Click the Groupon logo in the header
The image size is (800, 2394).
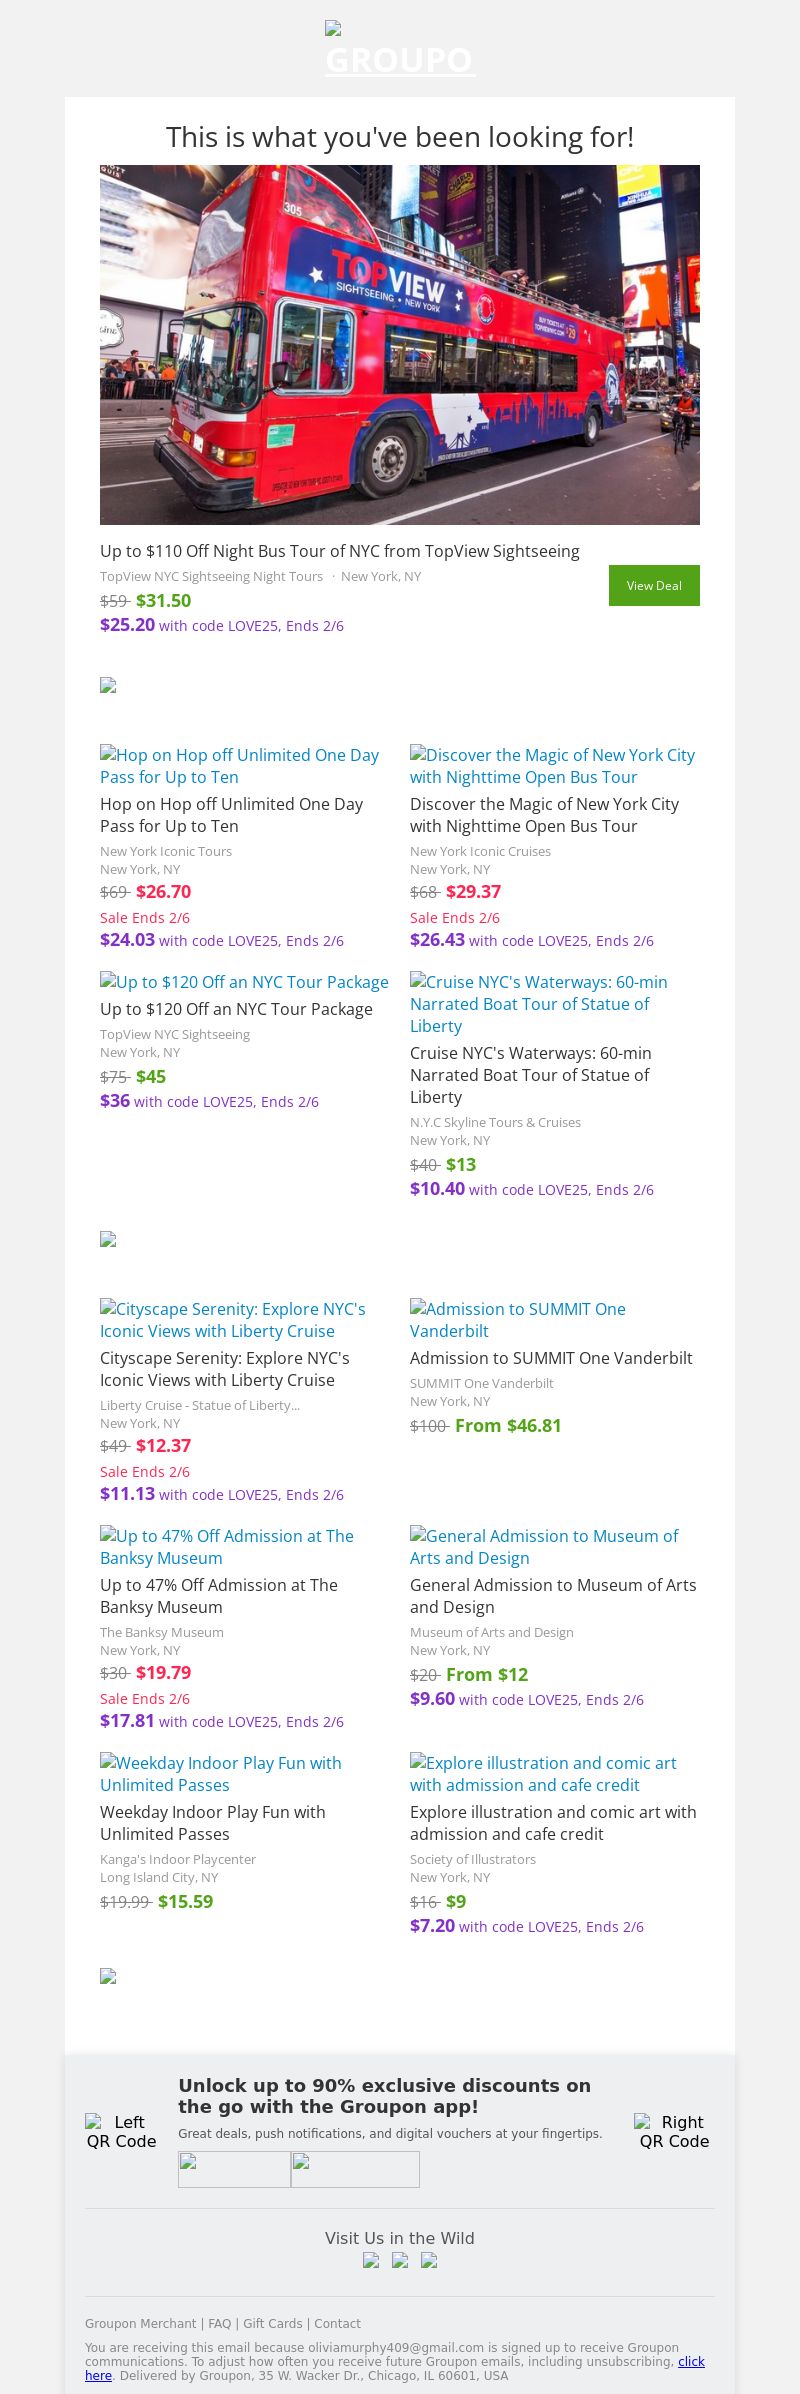pos(400,50)
